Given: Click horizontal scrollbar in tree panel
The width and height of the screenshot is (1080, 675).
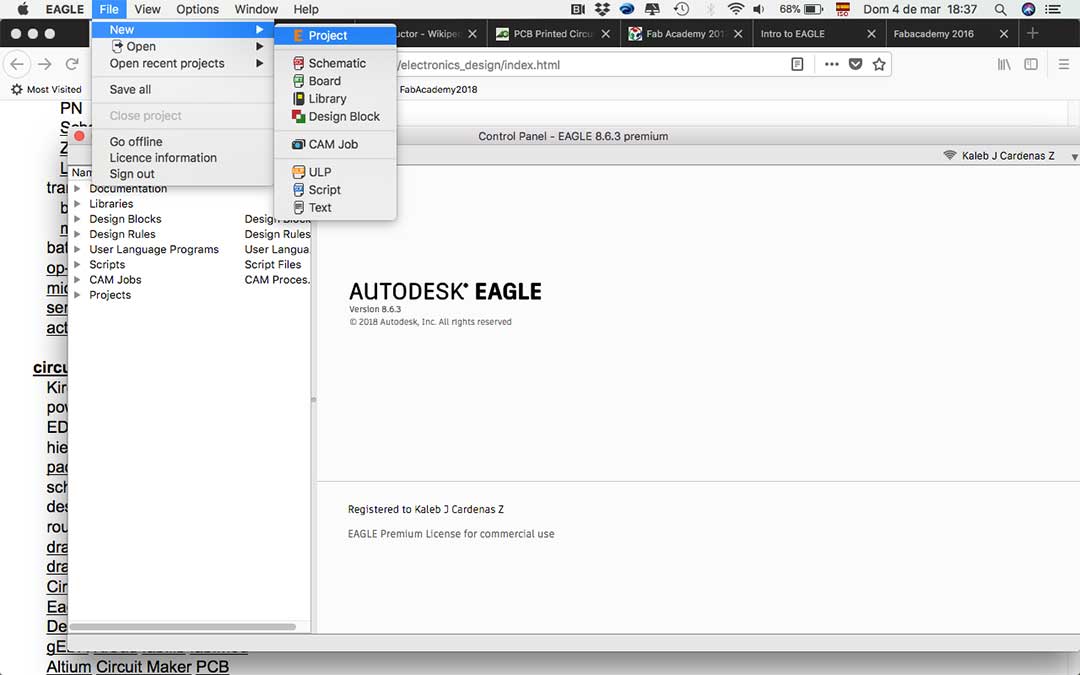Looking at the screenshot, I should point(183,627).
